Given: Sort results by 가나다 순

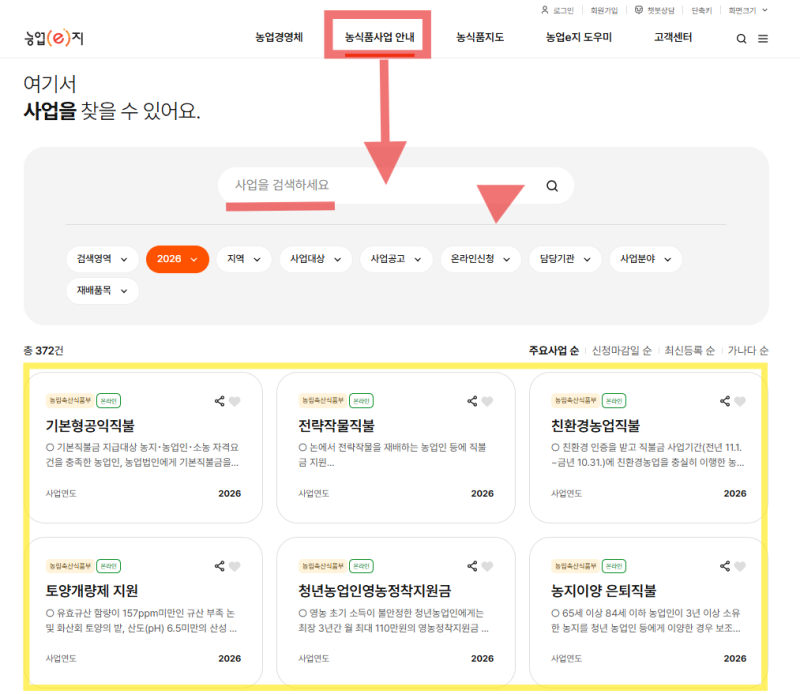Looking at the screenshot, I should (x=747, y=351).
